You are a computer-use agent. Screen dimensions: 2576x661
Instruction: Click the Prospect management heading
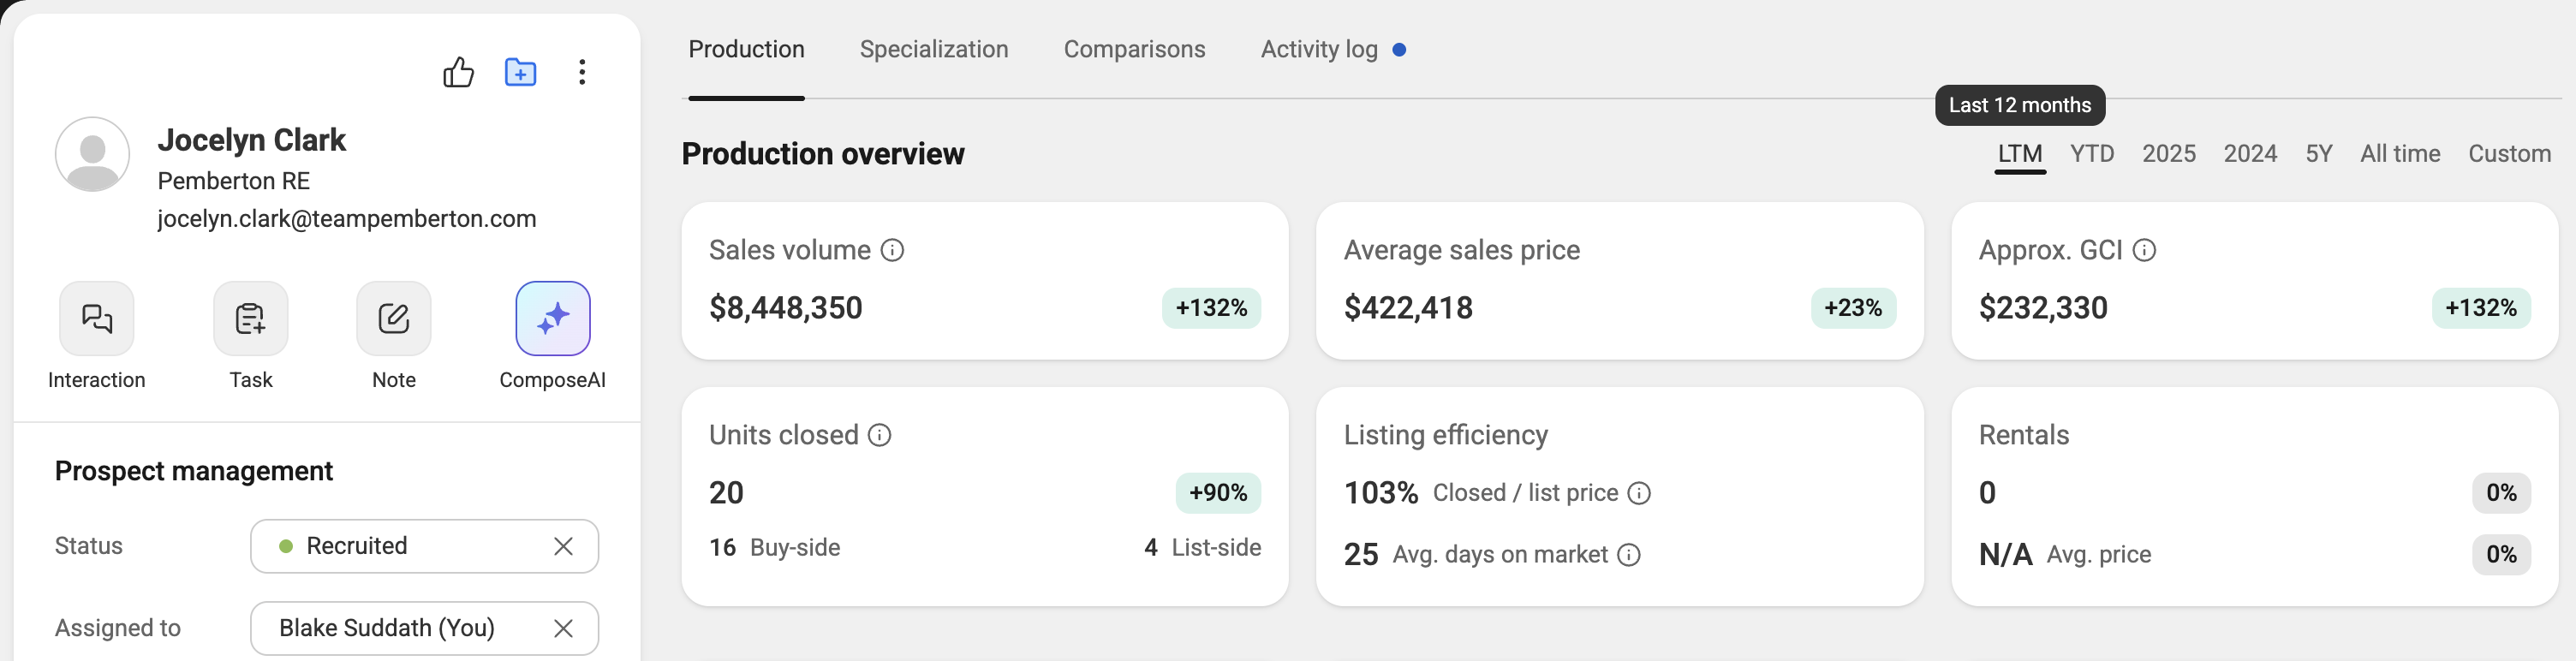point(194,471)
